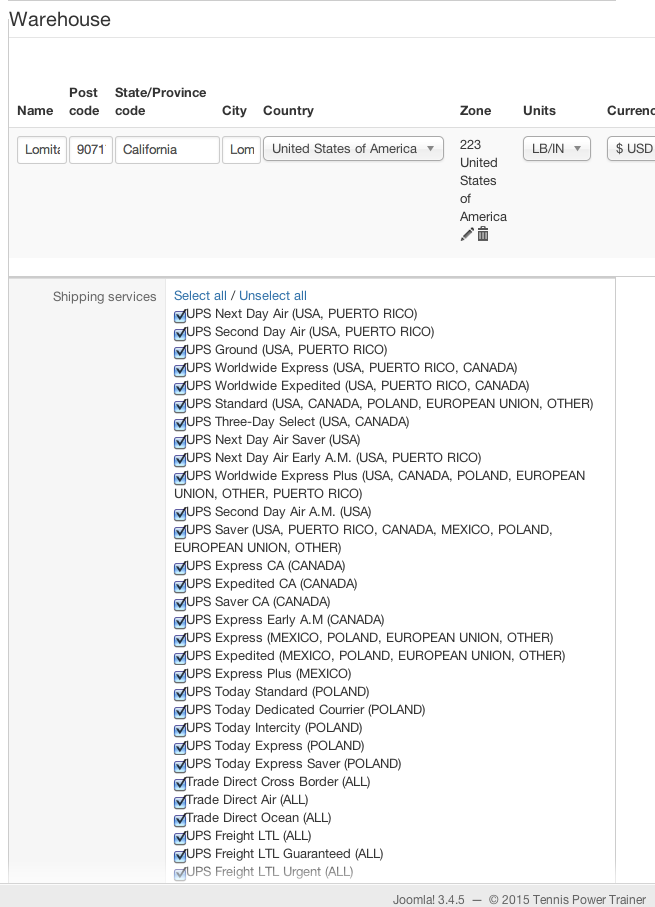Uncheck UPS Worldwide Express Plus
This screenshot has height=907, width=655.
click(180, 478)
